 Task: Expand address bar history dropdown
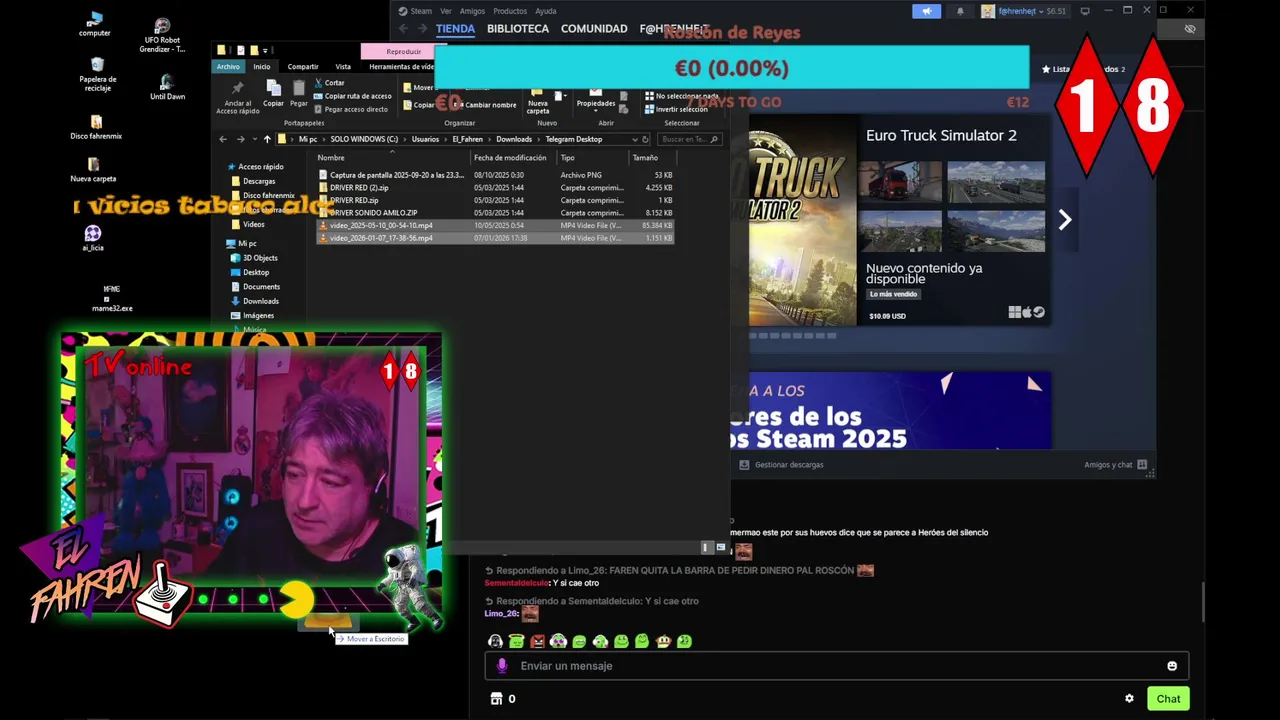point(635,140)
